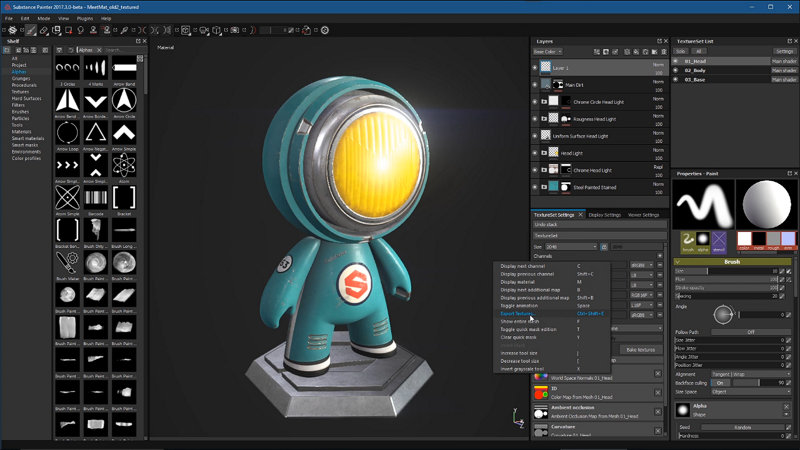Open the Main shader dropdown for 01_Head

pyautogui.click(x=784, y=61)
